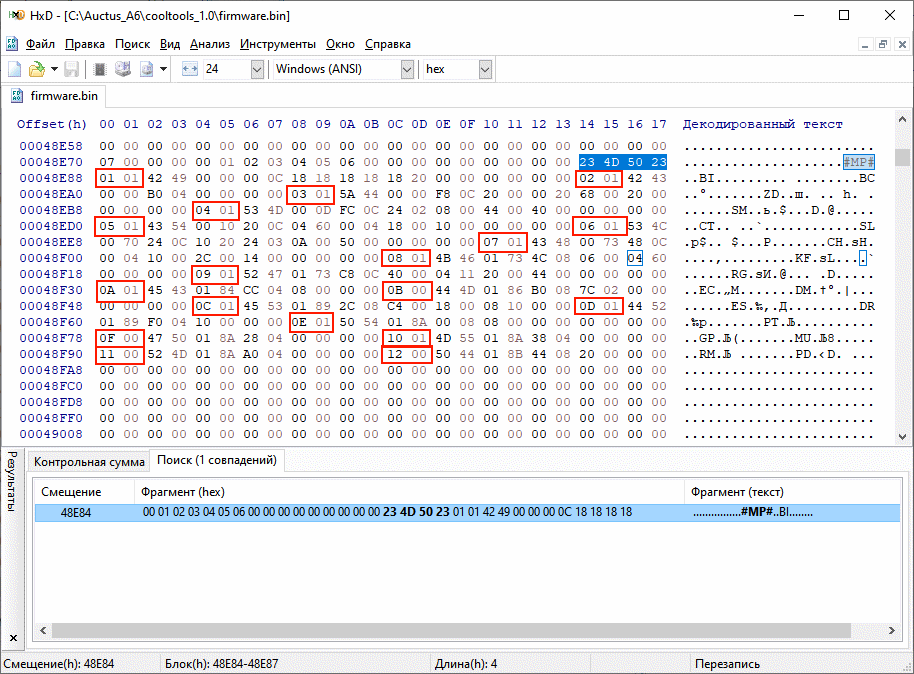The height and width of the screenshot is (674, 914).
Task: Open the Поиск menu
Action: click(x=132, y=44)
